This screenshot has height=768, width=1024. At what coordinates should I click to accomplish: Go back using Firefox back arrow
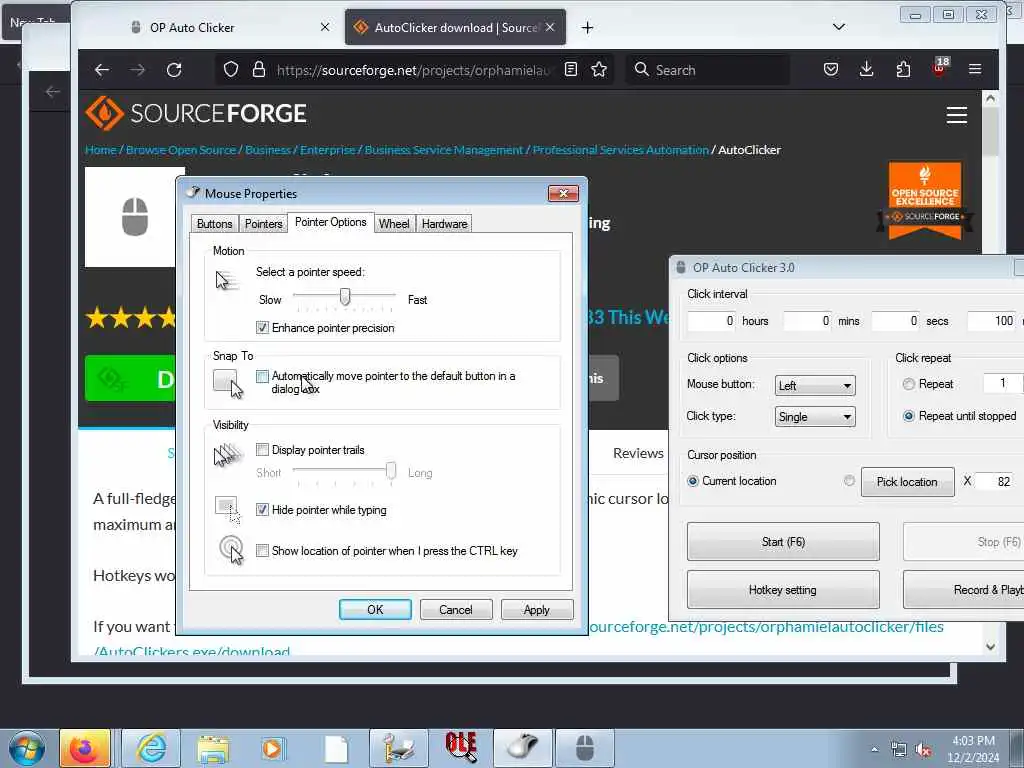pos(102,70)
